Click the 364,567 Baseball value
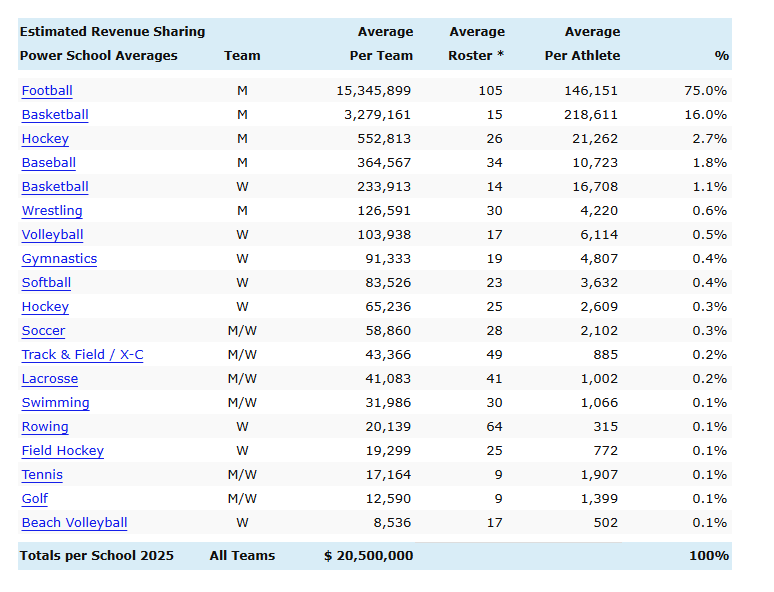 click(384, 163)
